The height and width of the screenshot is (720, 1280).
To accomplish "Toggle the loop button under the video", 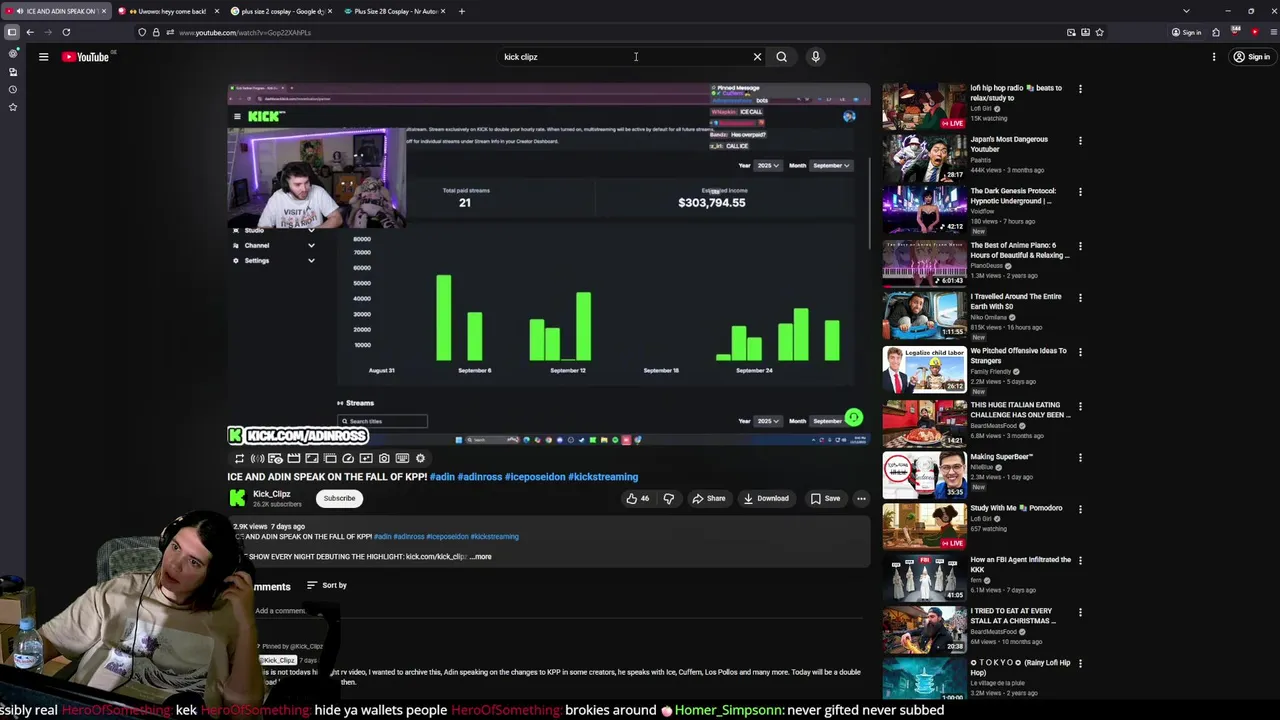I will [x=239, y=458].
